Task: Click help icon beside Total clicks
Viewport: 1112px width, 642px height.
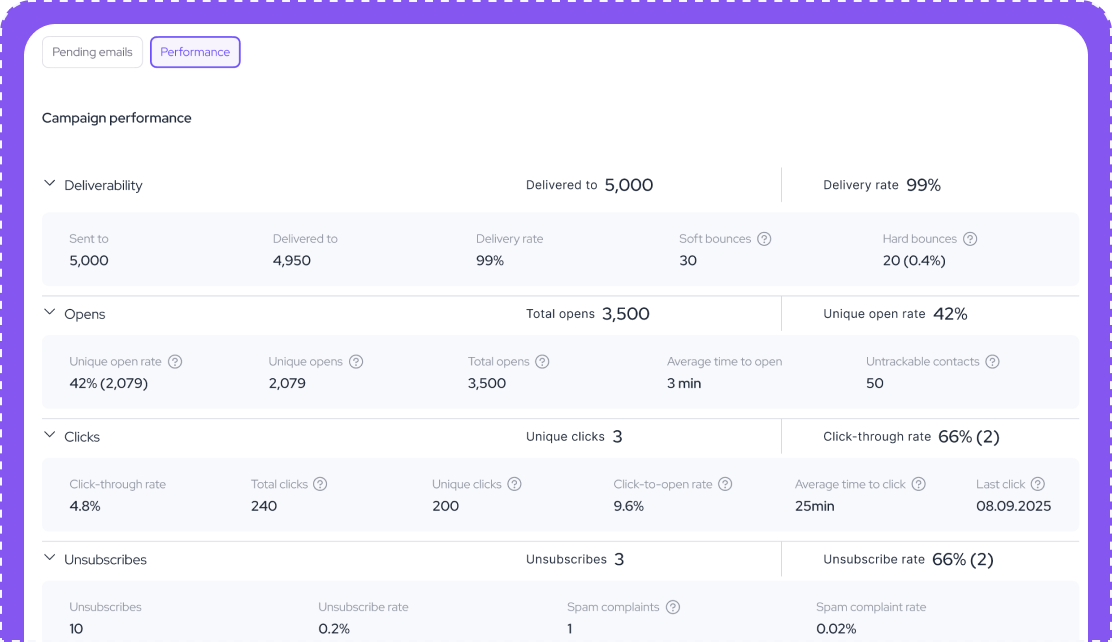Action: point(320,484)
